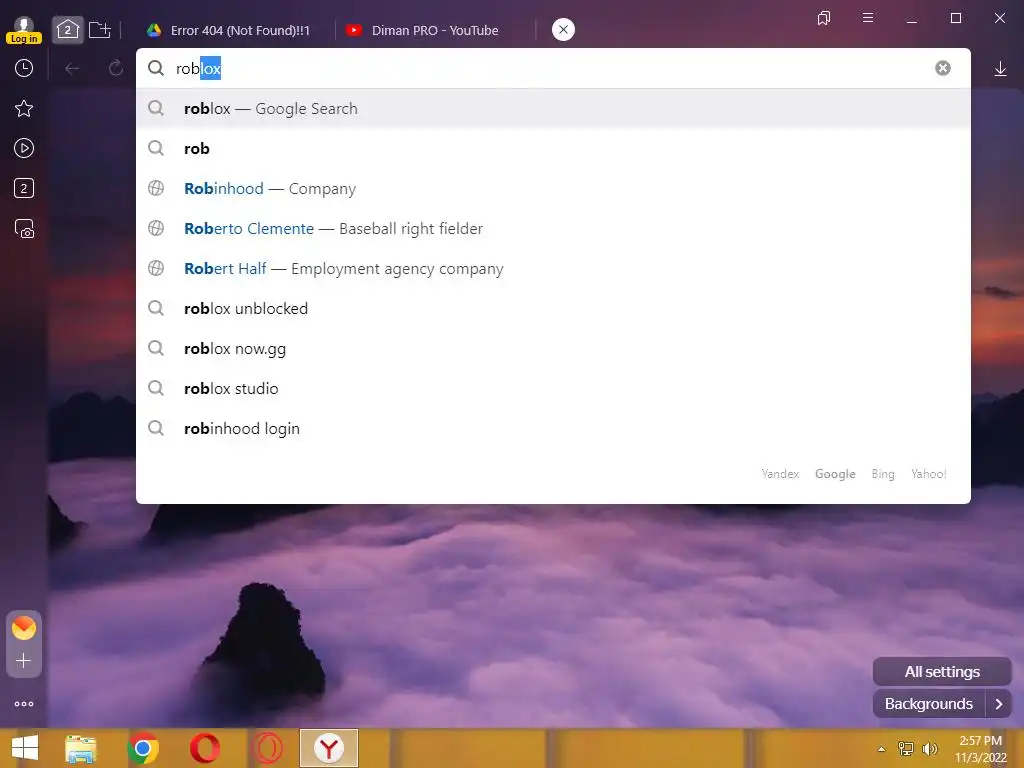The image size is (1024, 768).
Task: Open a new tab with plus-tab icon
Action: pos(100,30)
